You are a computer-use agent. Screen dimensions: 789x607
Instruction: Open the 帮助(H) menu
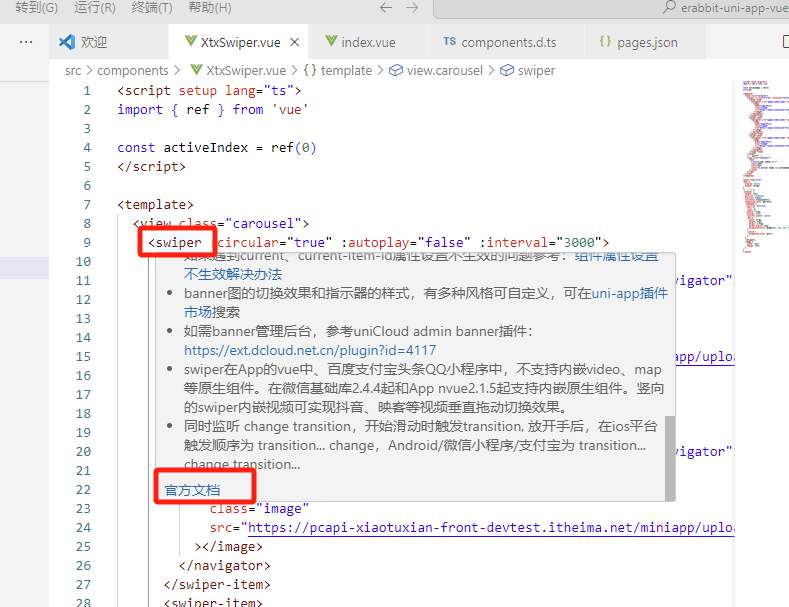pyautogui.click(x=209, y=8)
